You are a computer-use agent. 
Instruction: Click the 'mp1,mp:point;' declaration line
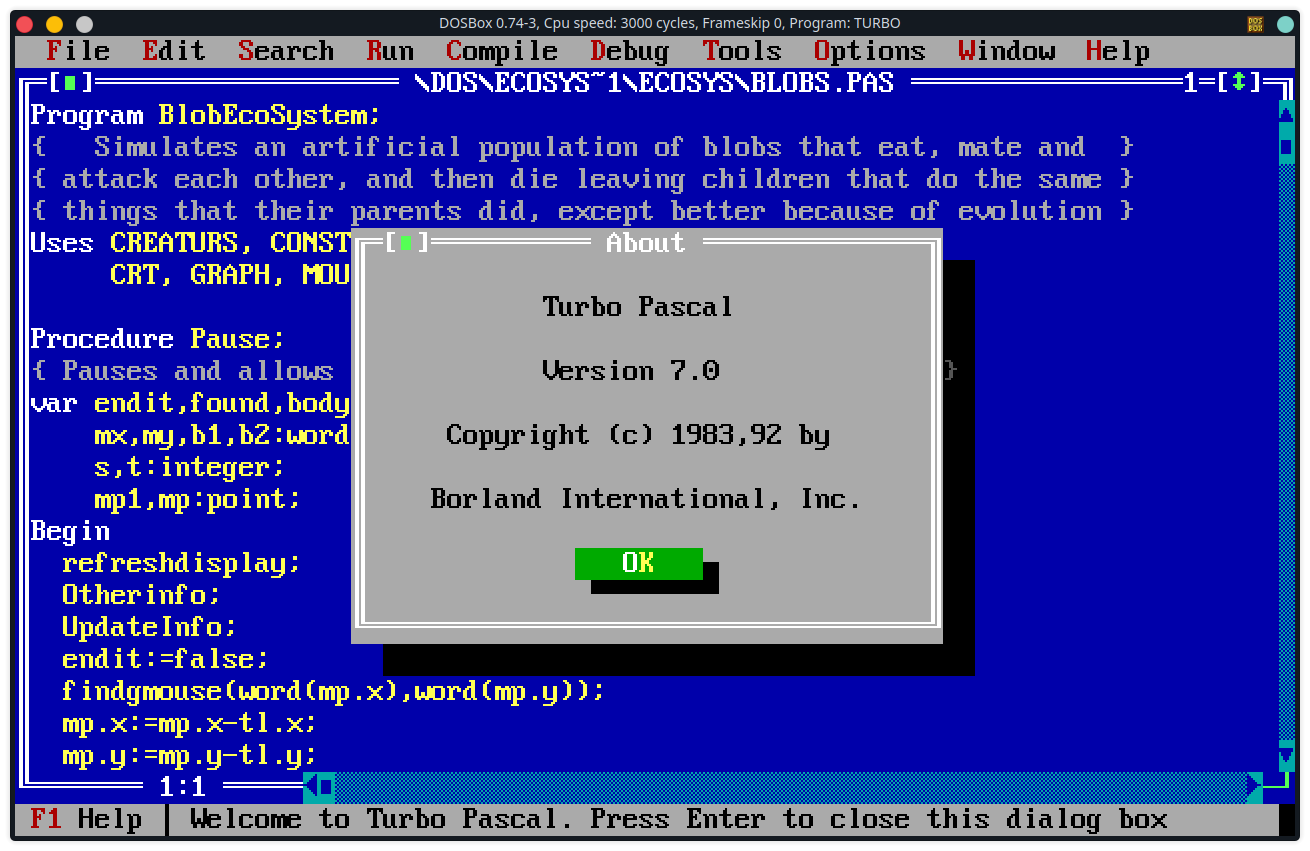198,499
